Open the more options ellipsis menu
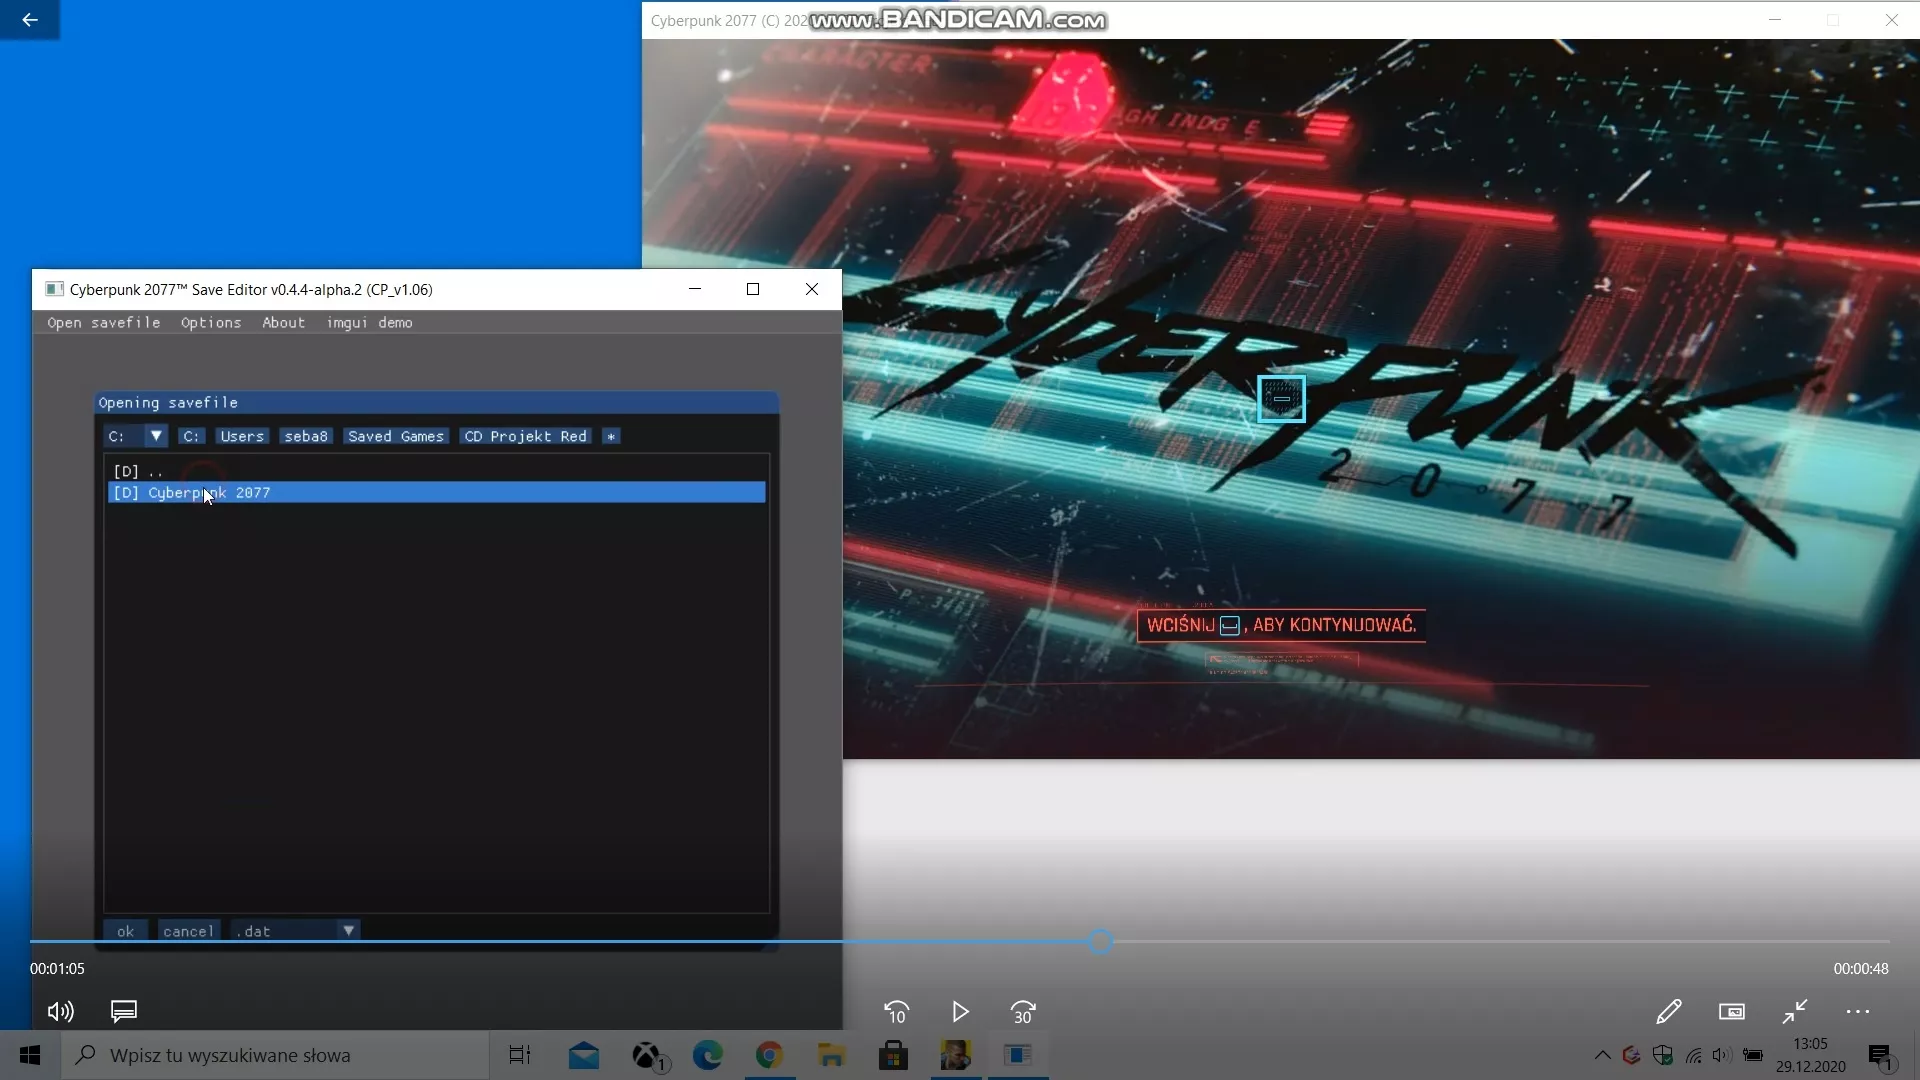 pyautogui.click(x=1858, y=1012)
